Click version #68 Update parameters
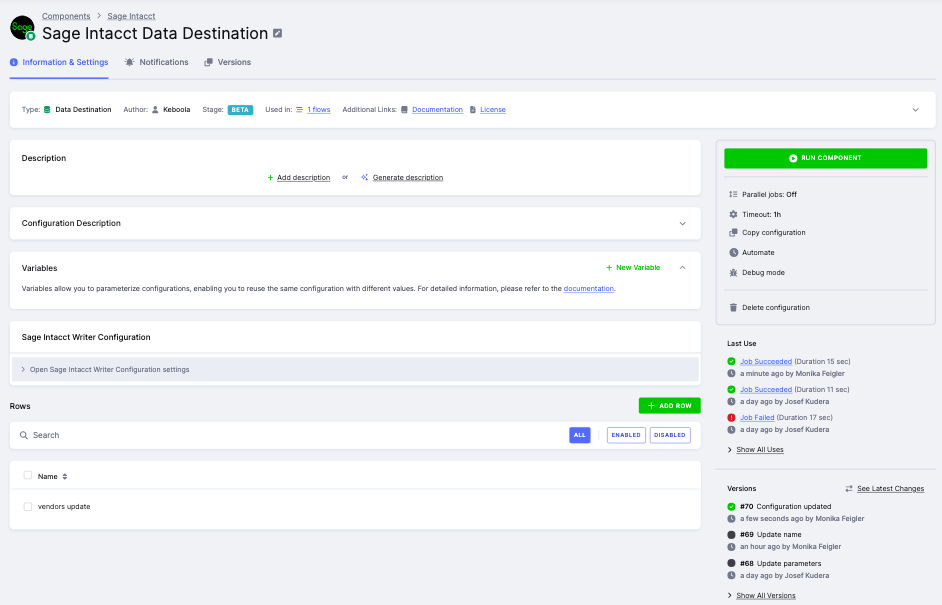This screenshot has width=942, height=605. click(x=780, y=564)
